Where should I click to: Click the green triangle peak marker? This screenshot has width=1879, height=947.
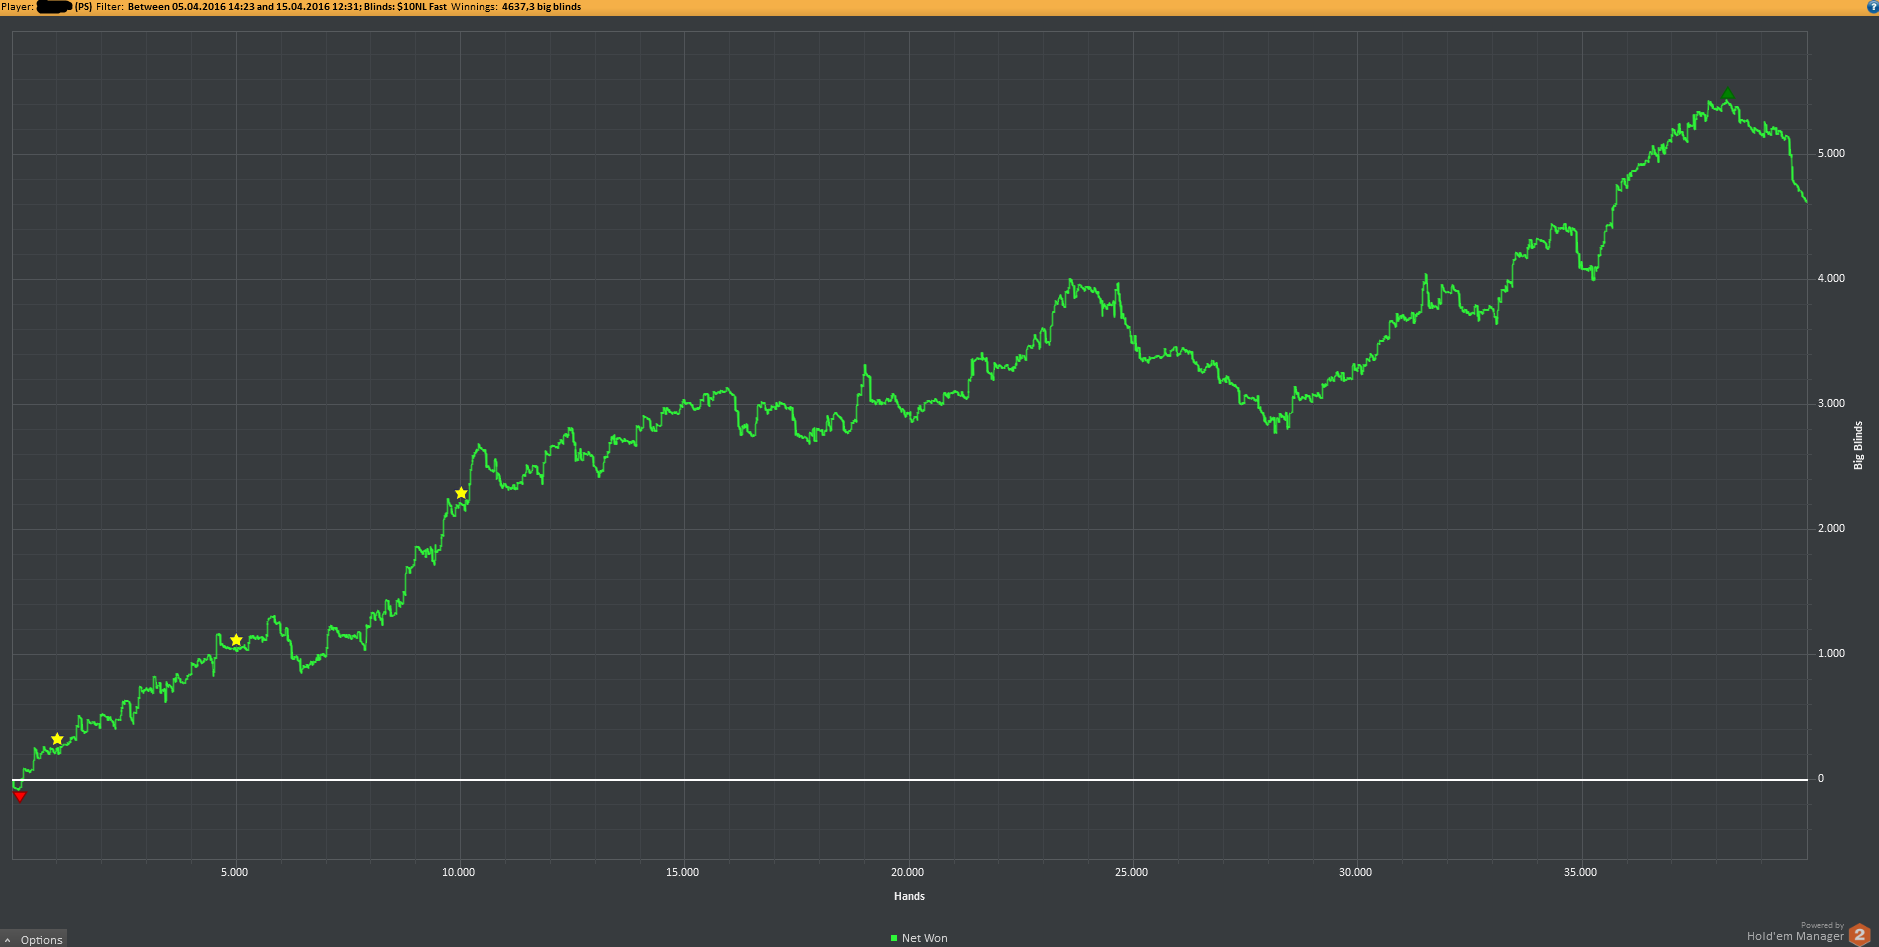click(1727, 94)
